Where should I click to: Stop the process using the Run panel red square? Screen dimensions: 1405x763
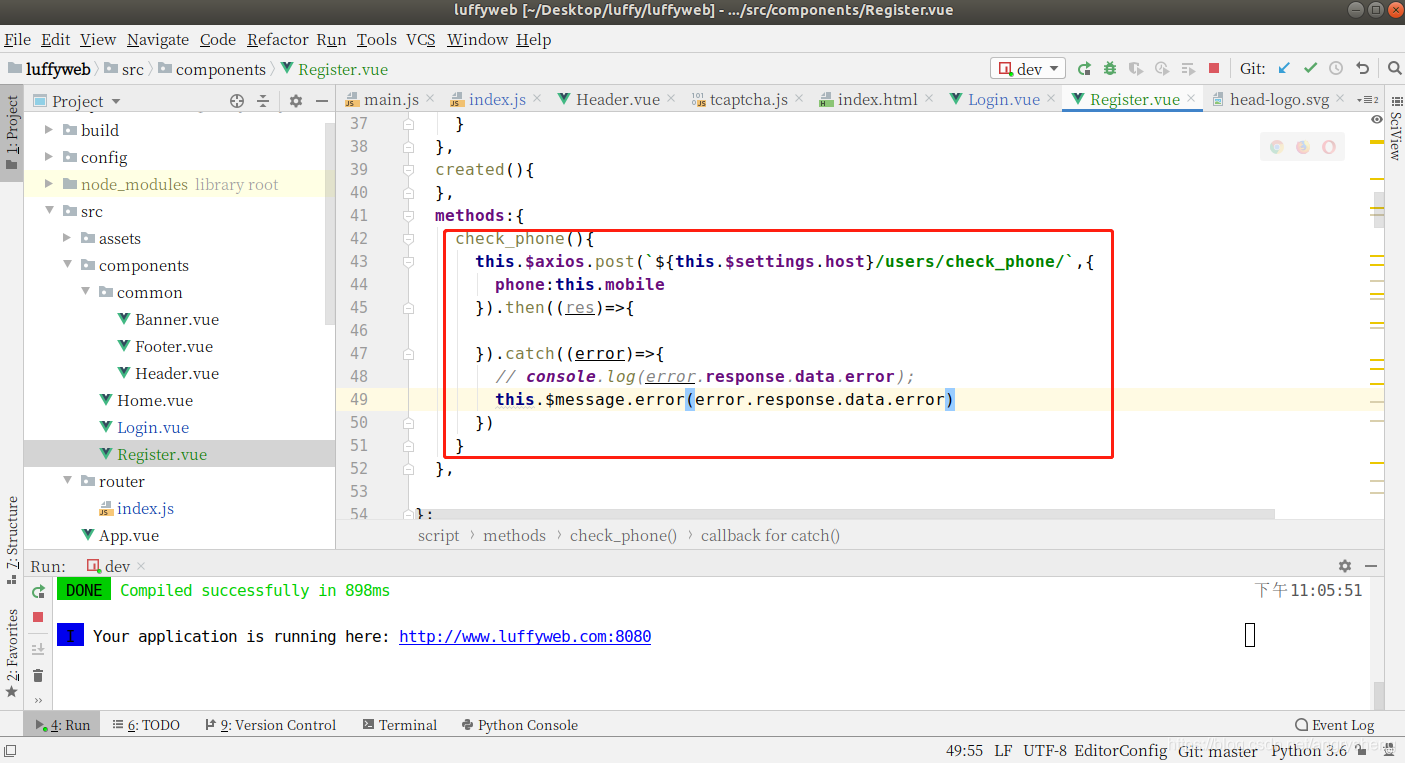38,617
